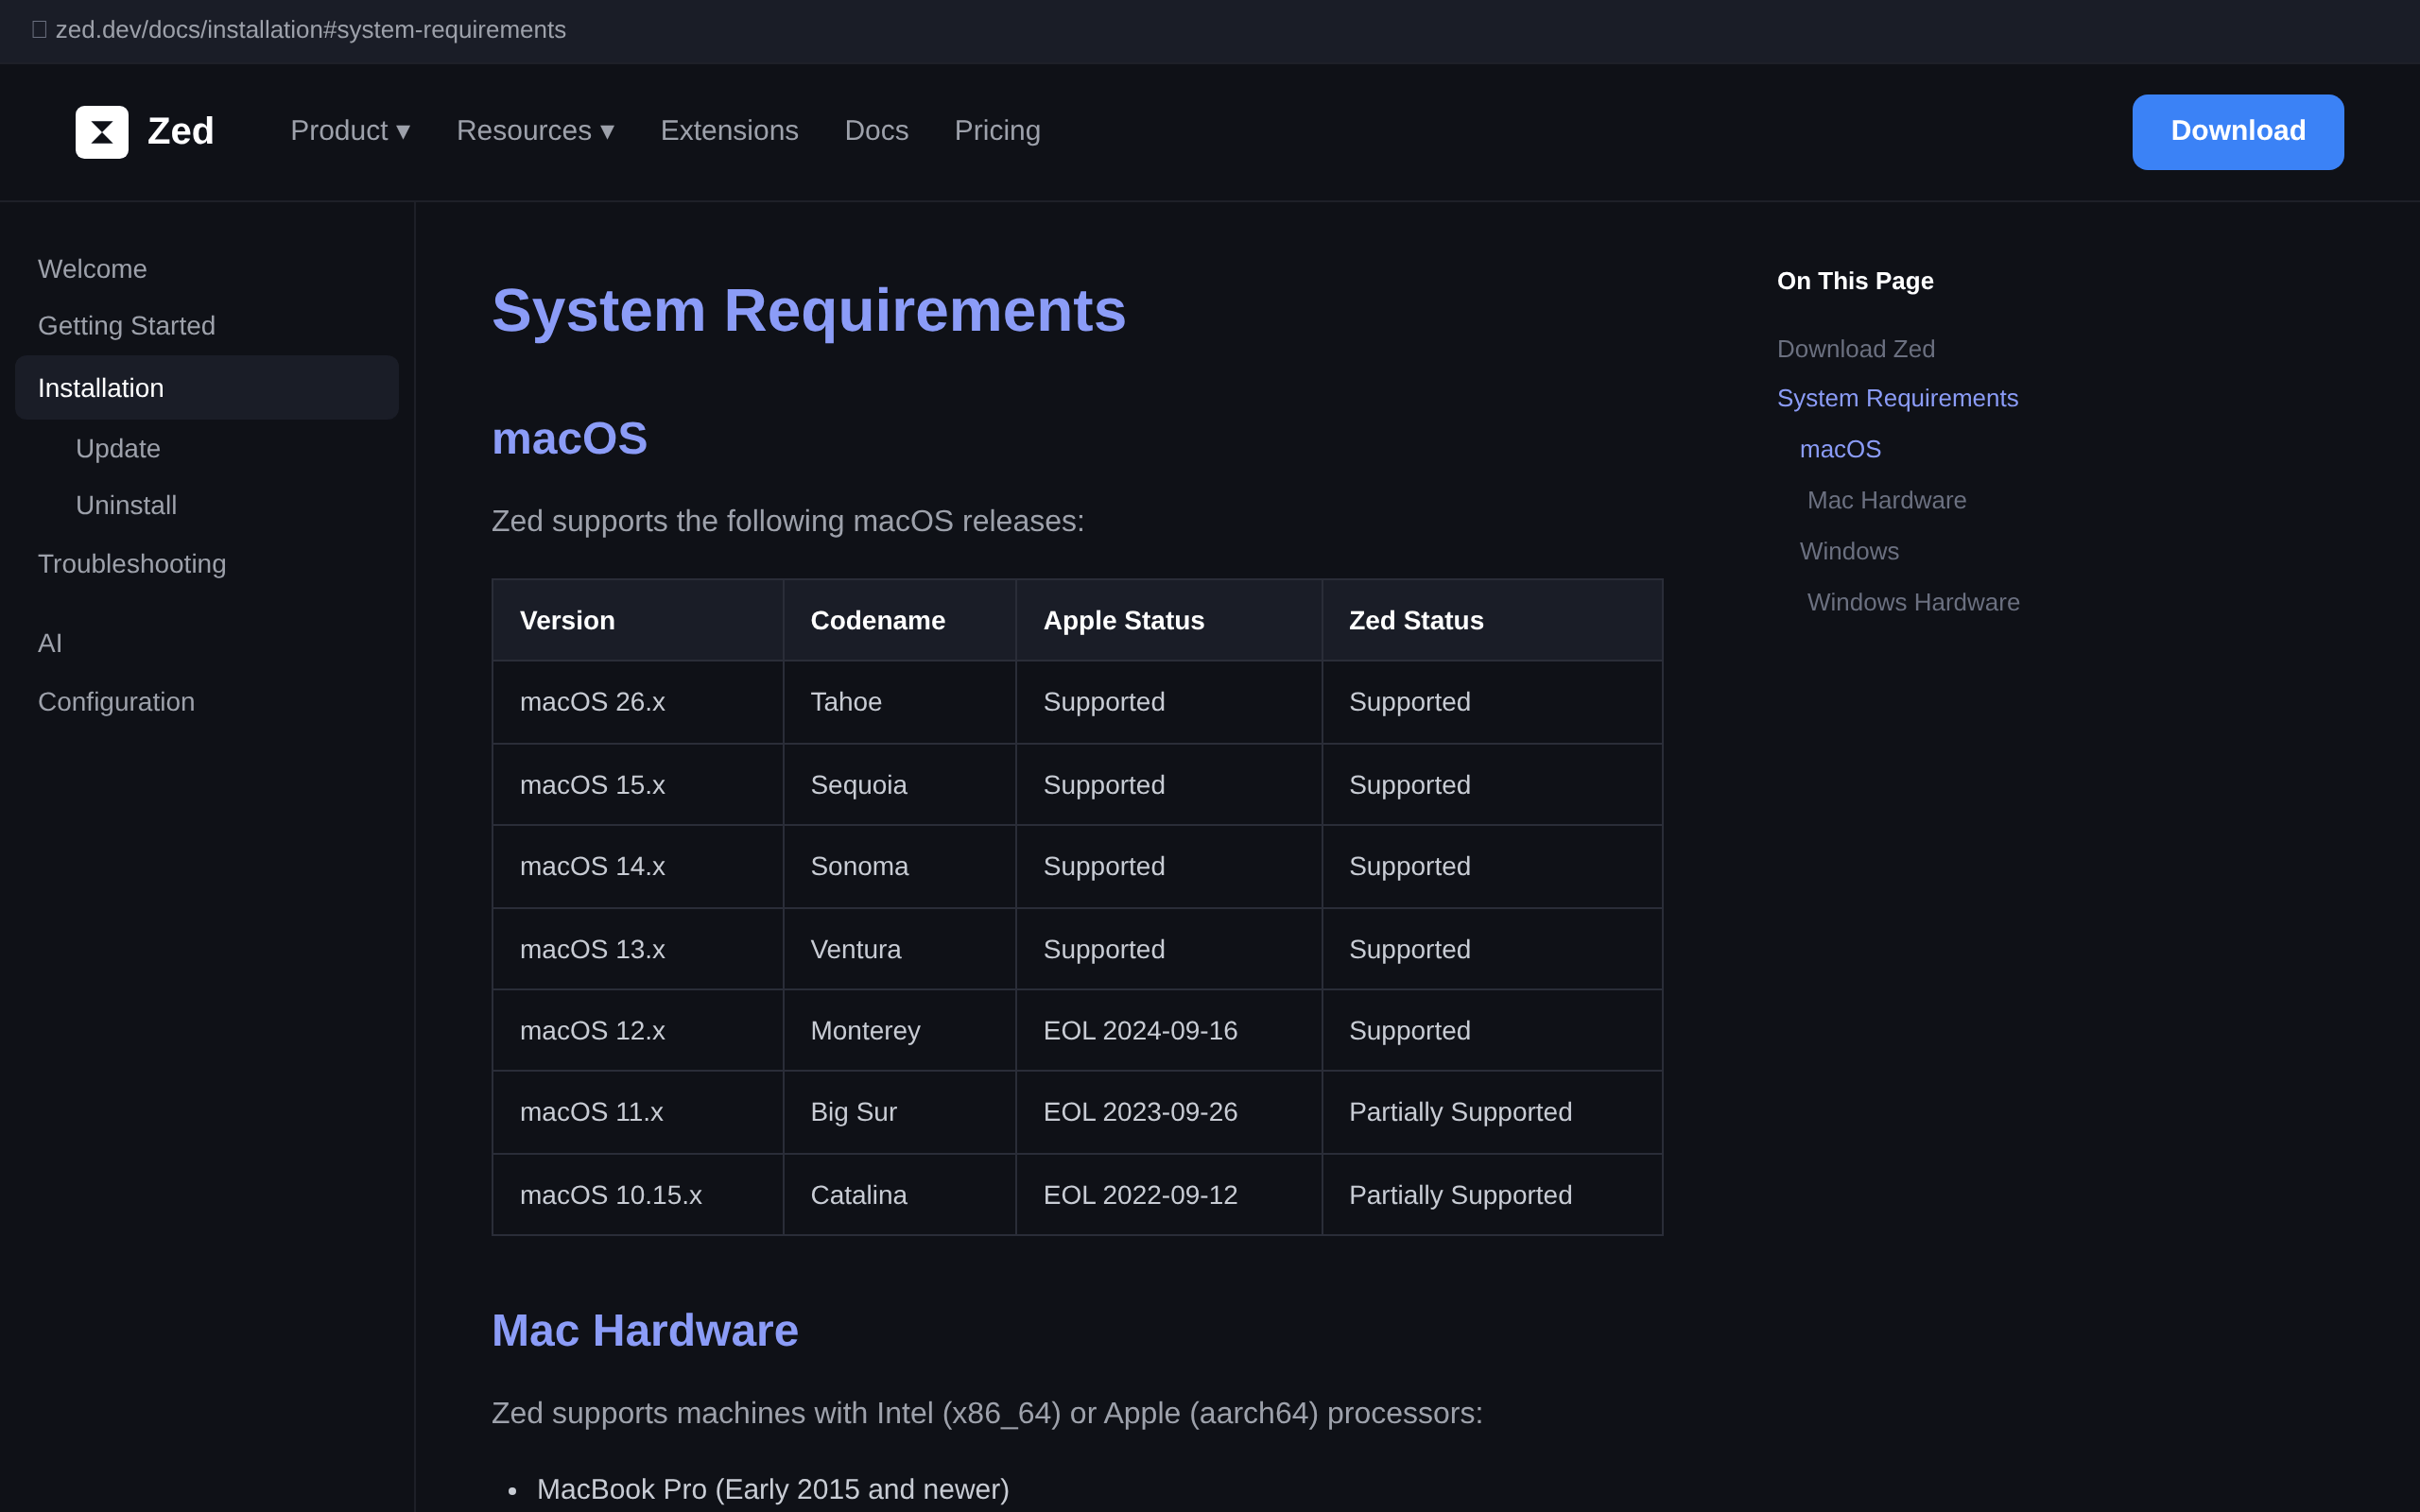Viewport: 2420px width, 1512px height.
Task: Open Configuration in the sidebar
Action: (x=116, y=702)
